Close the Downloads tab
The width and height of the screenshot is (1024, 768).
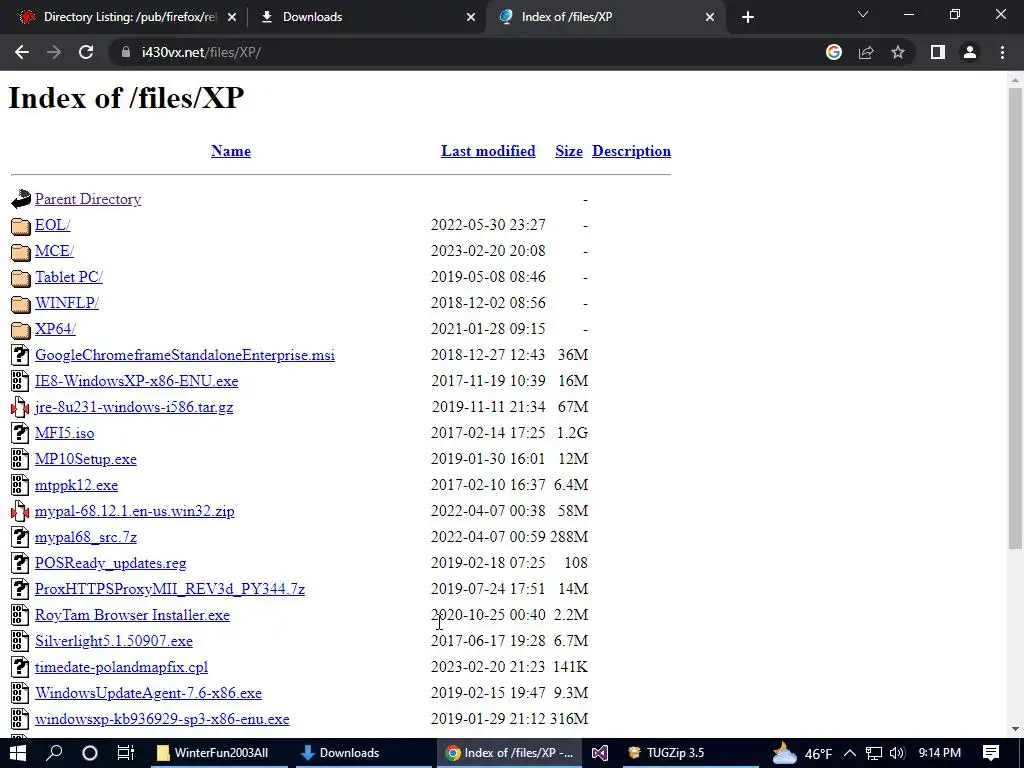click(471, 17)
